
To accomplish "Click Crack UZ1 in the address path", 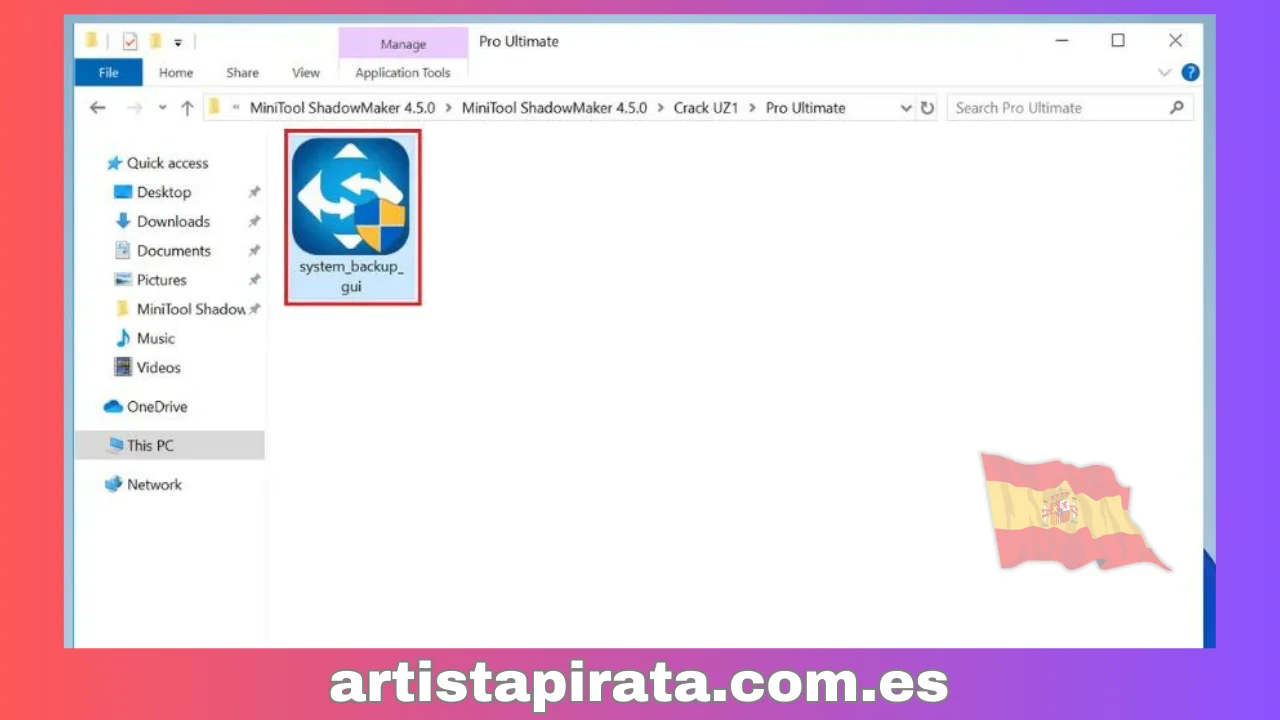I will 706,108.
